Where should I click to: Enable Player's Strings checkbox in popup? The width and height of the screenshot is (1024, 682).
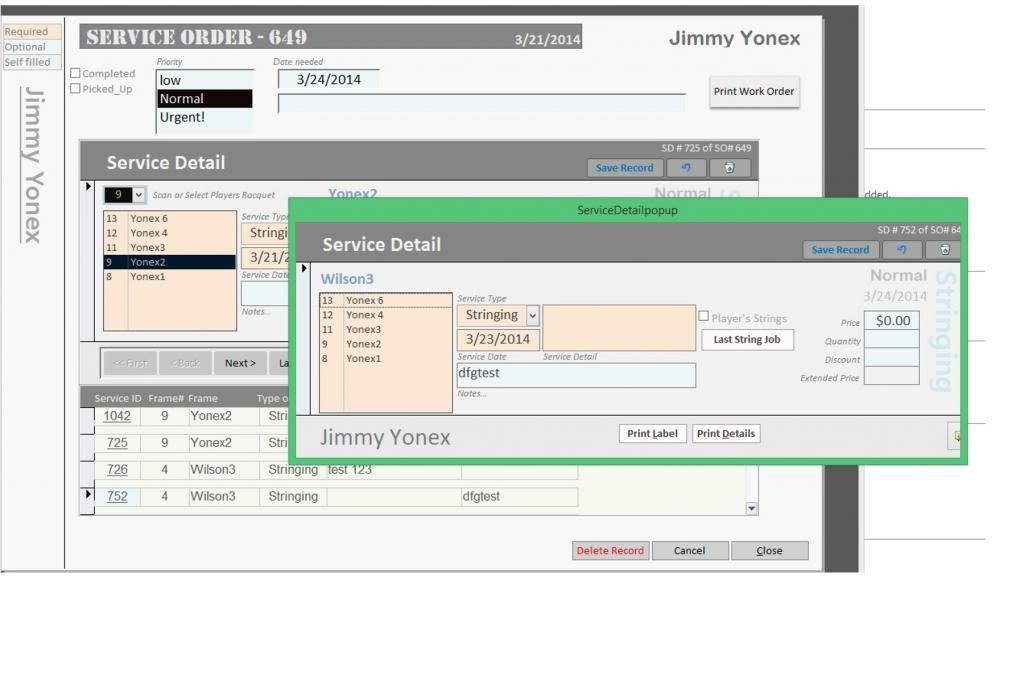tap(703, 317)
